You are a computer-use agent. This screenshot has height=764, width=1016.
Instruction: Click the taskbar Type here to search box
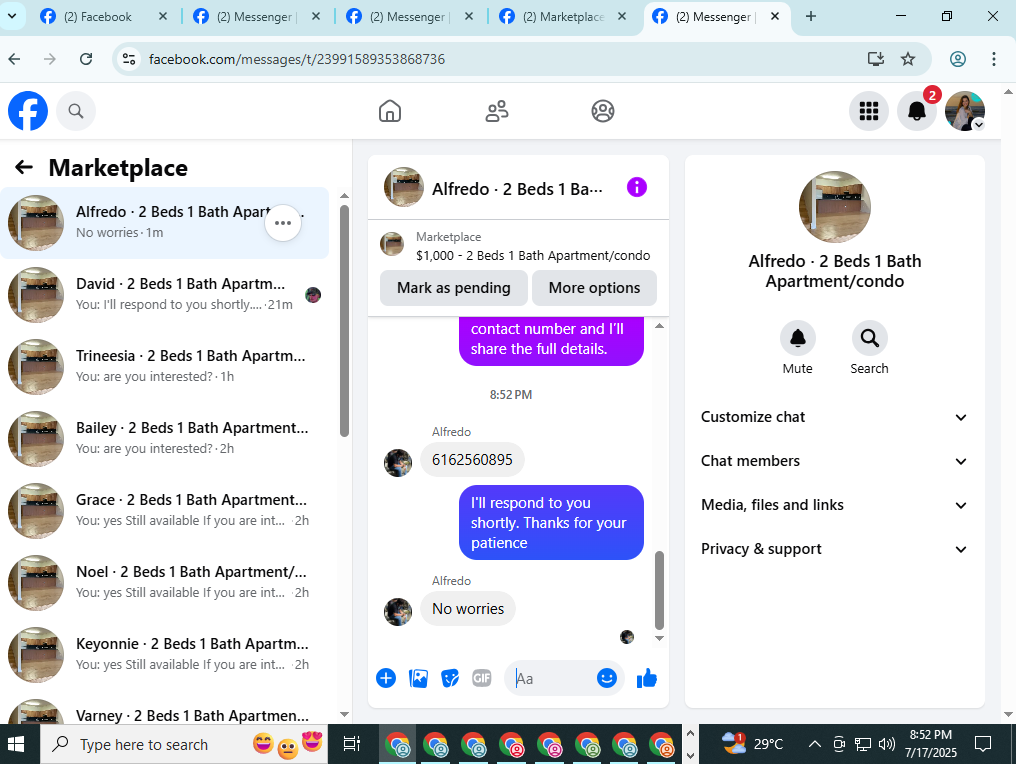pyautogui.click(x=185, y=744)
